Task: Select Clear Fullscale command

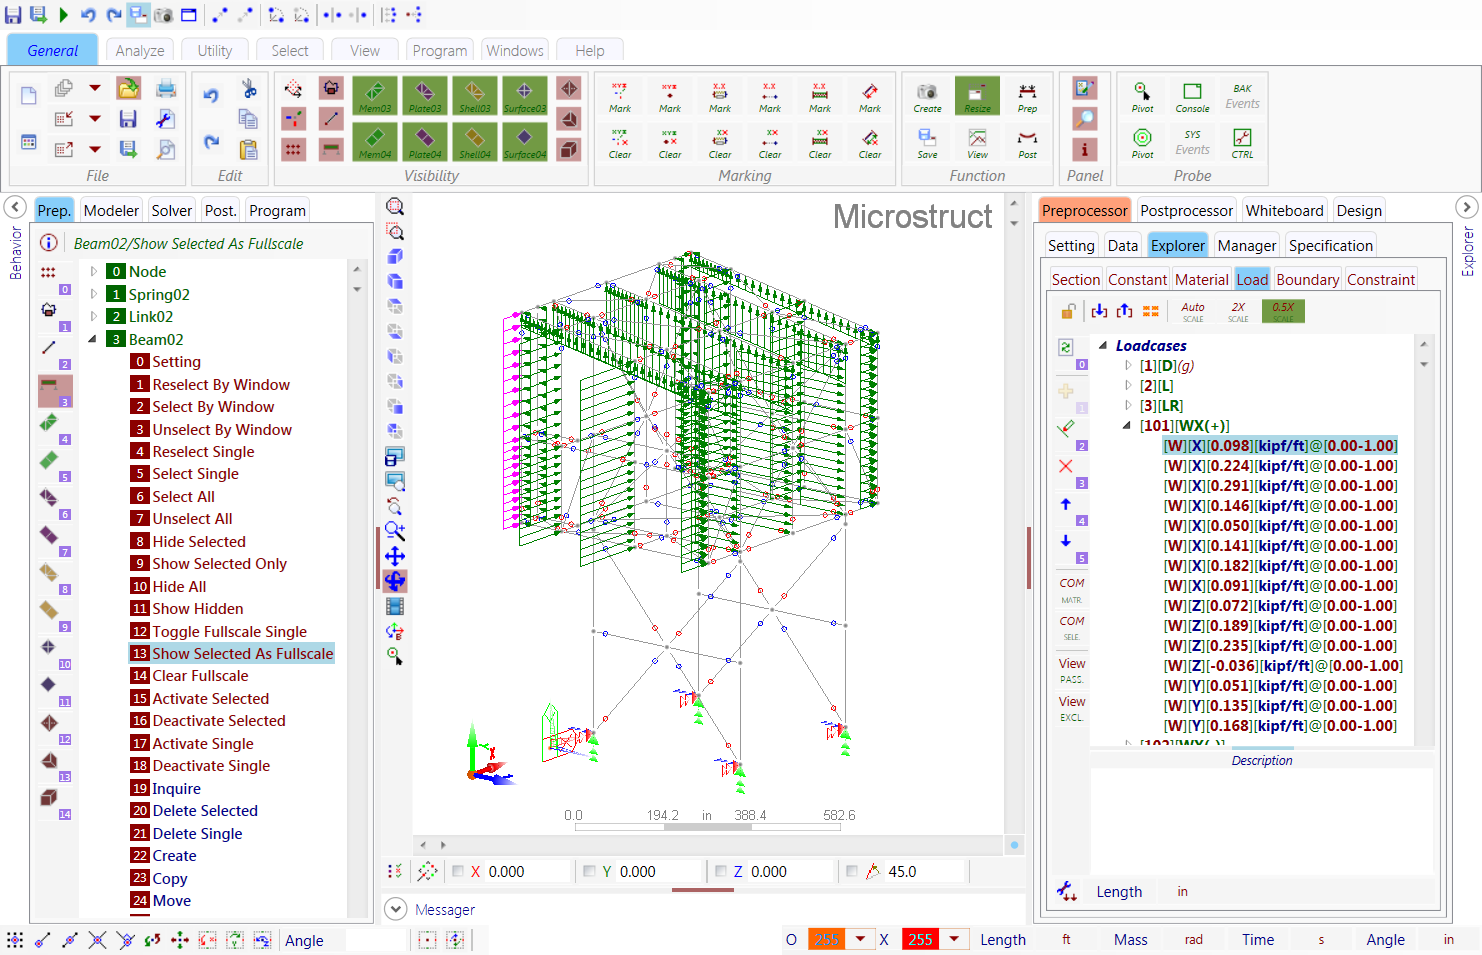Action: tap(200, 675)
